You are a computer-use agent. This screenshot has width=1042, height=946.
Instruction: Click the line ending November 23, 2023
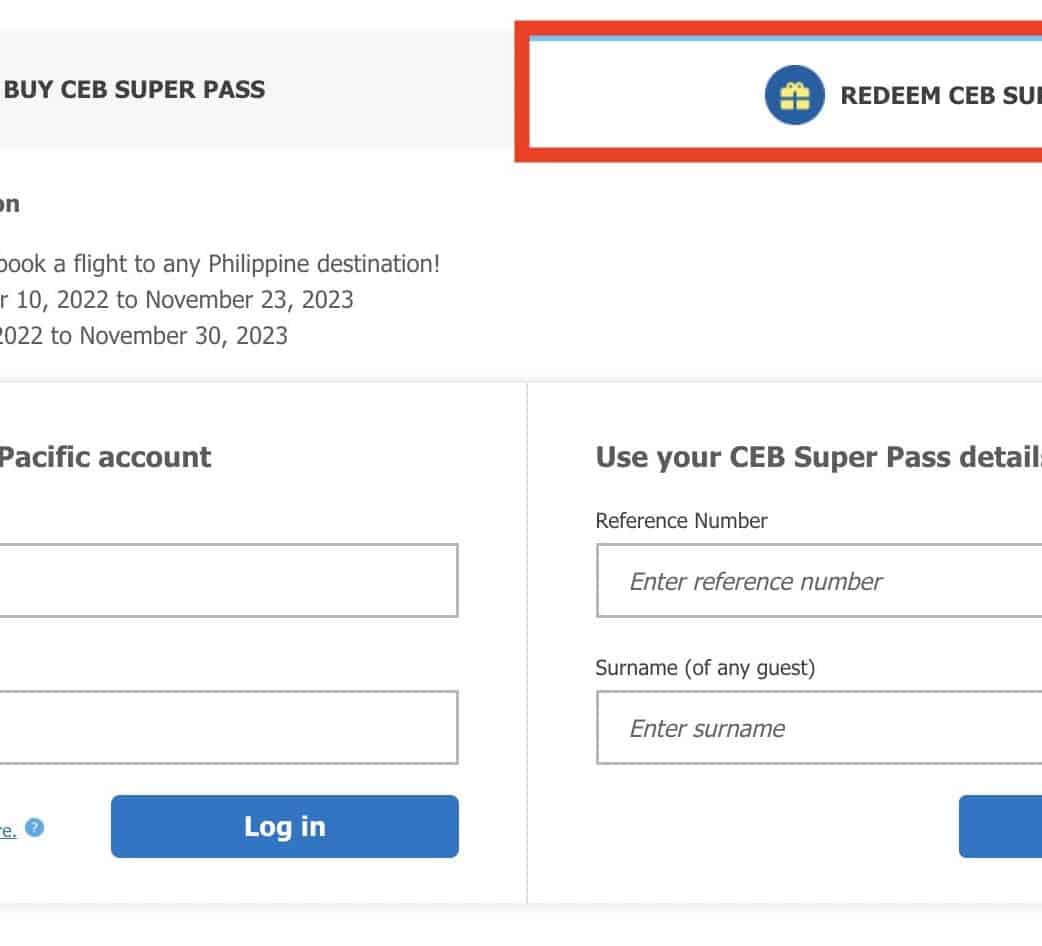[176, 299]
